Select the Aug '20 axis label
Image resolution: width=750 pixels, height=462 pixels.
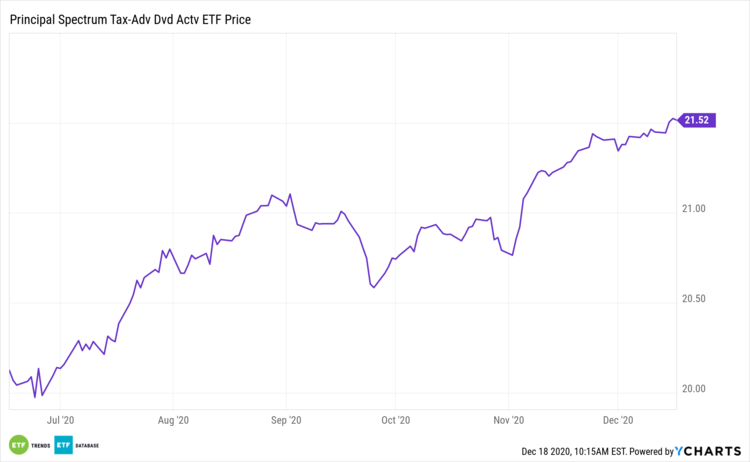pyautogui.click(x=173, y=420)
